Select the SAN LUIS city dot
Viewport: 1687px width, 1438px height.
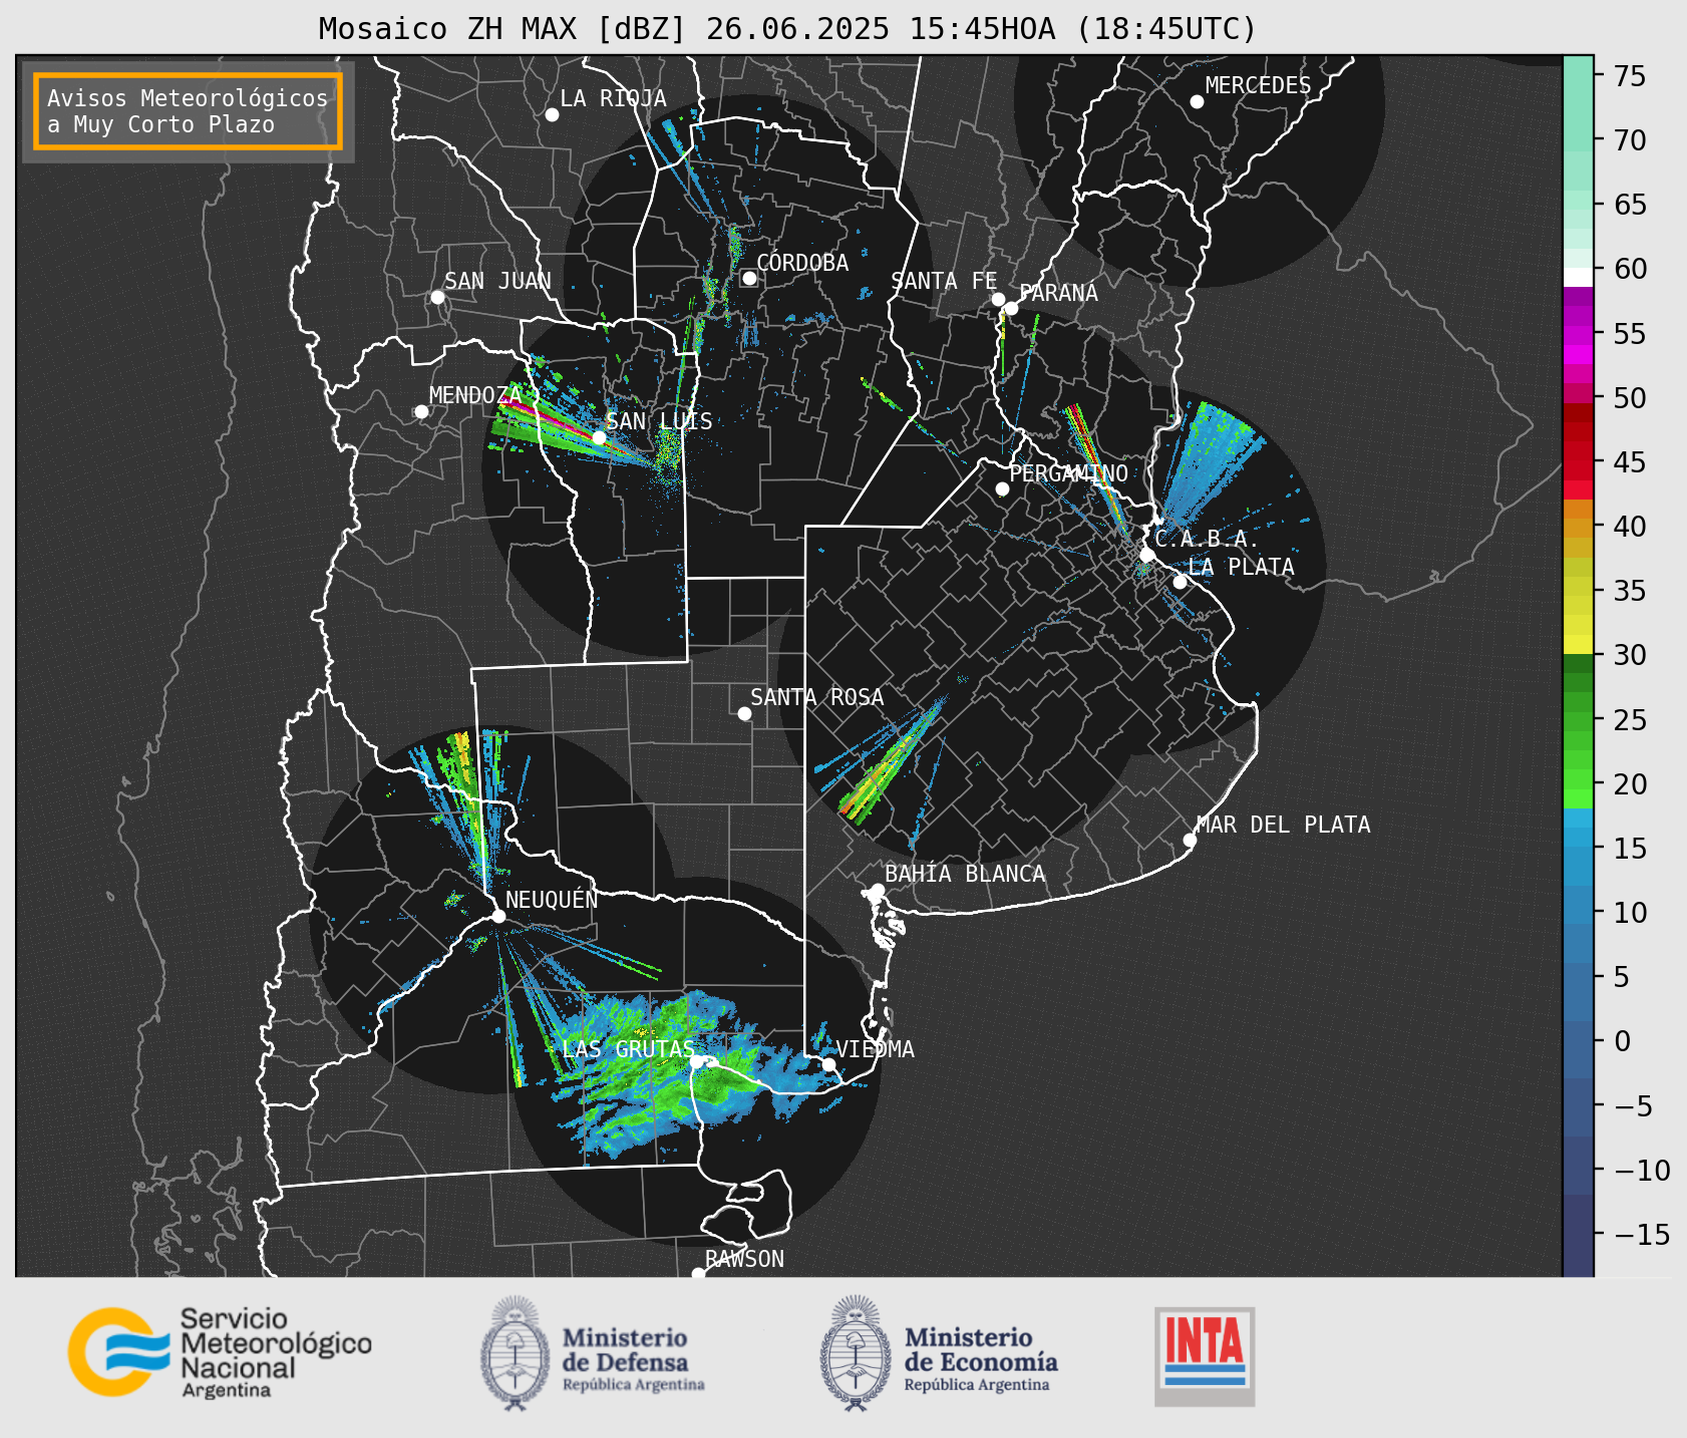click(x=599, y=437)
